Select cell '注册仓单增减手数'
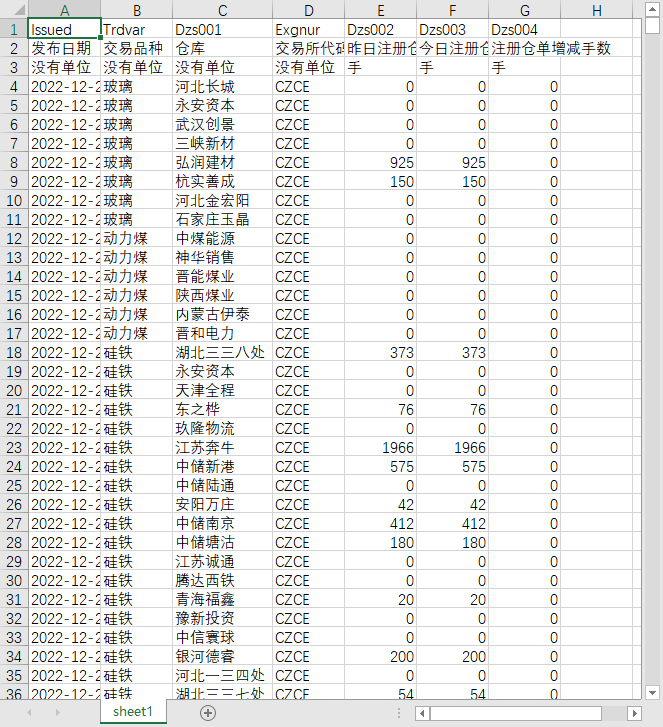663x727 pixels. pos(524,48)
